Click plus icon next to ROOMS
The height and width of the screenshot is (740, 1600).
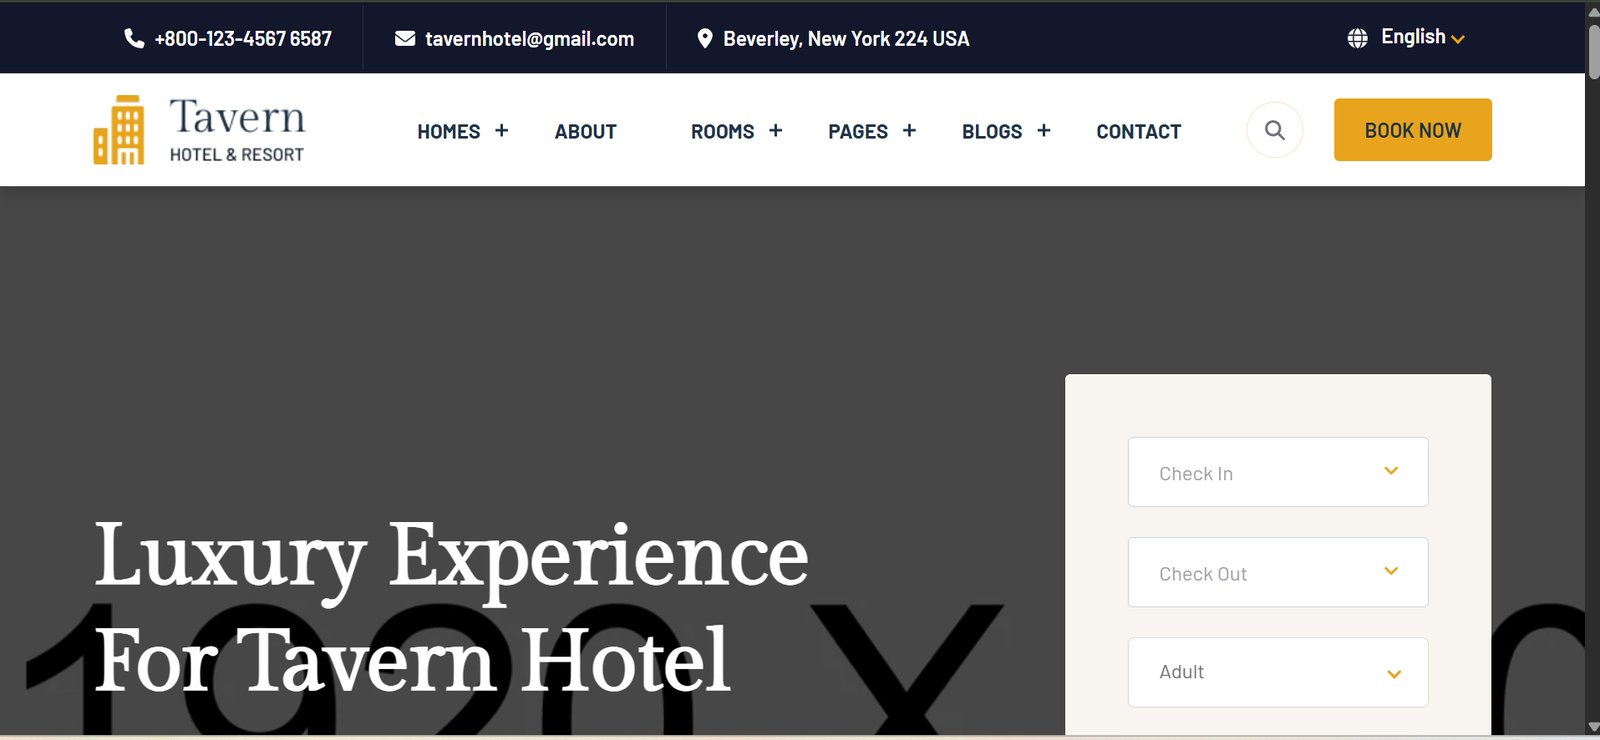point(776,131)
